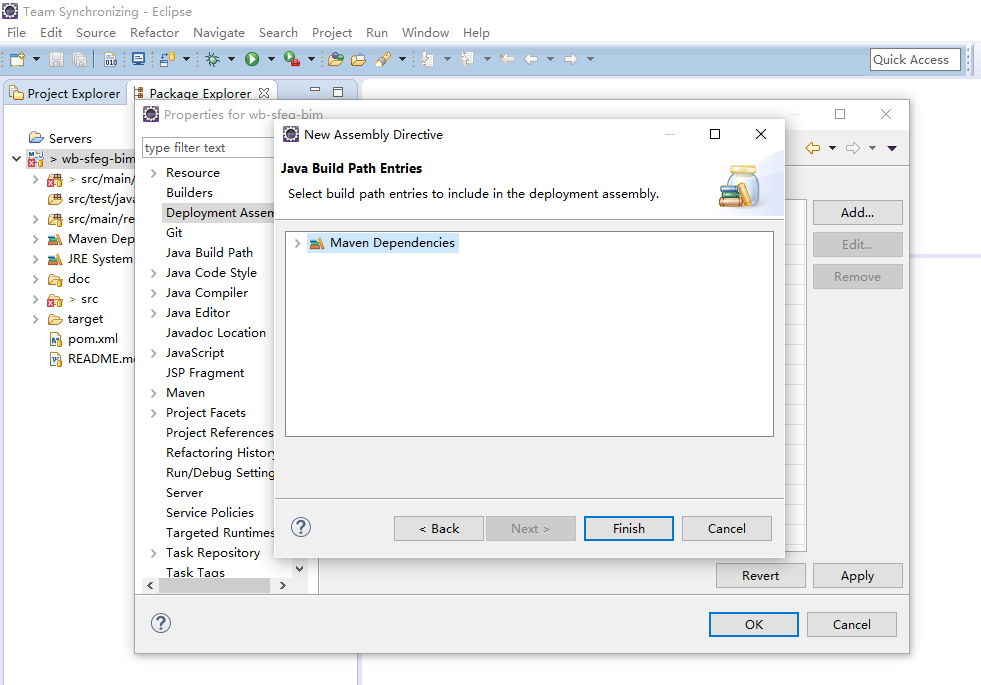
Task: Click the Debug bug toolbar icon
Action: [x=213, y=59]
